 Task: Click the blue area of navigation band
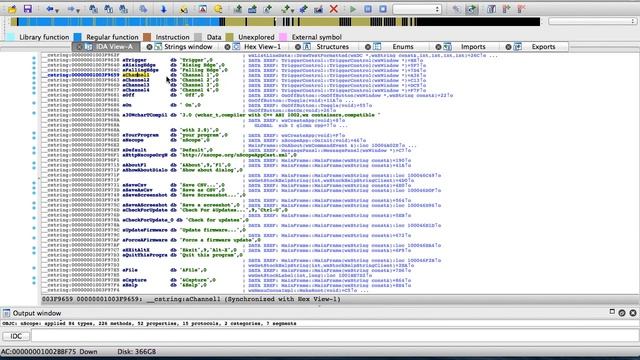coord(118,22)
